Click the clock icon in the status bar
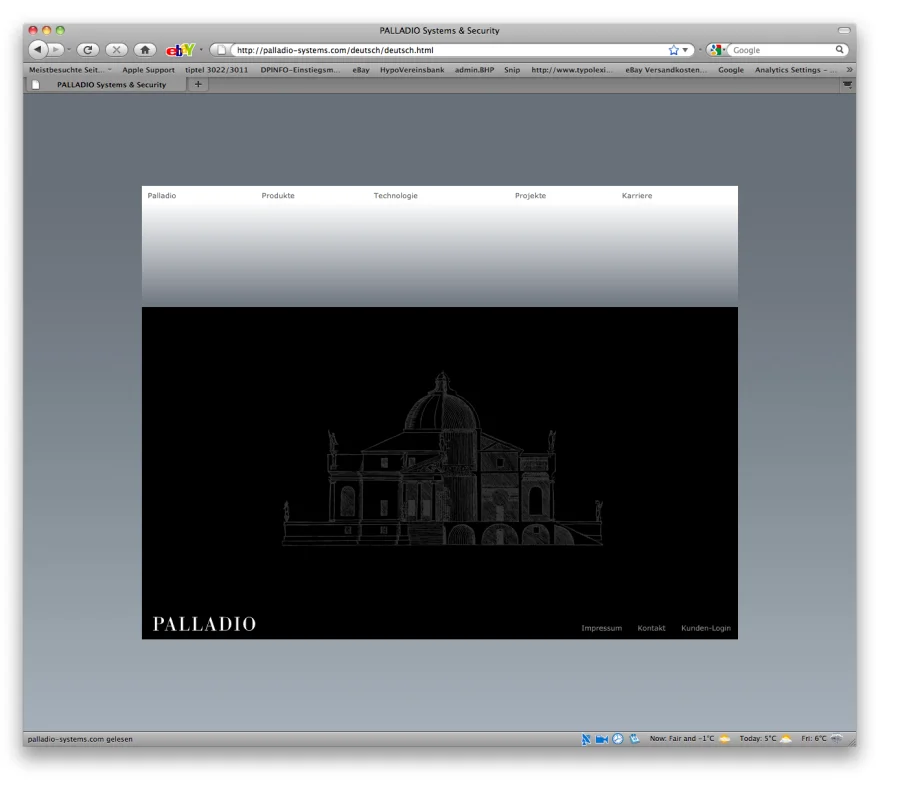The image size is (900, 811). [x=618, y=739]
